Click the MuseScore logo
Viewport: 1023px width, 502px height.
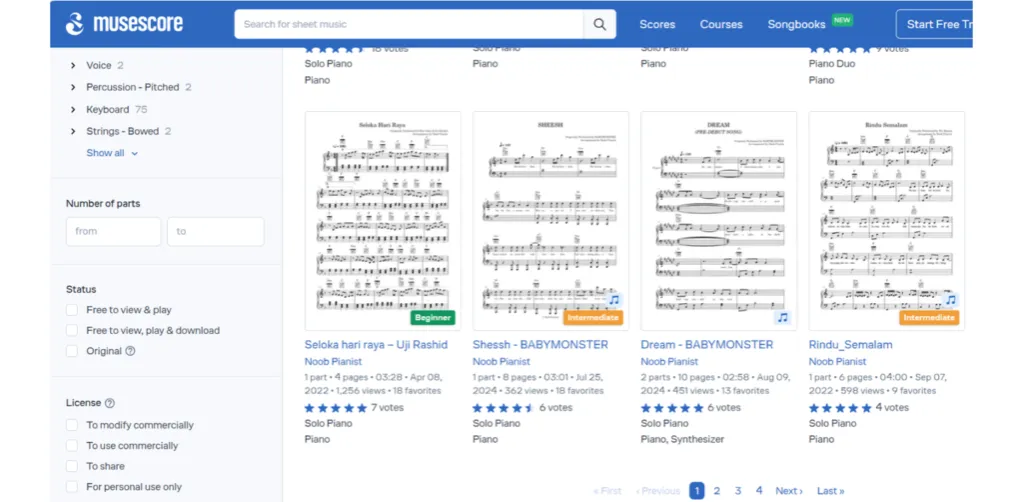tap(124, 24)
